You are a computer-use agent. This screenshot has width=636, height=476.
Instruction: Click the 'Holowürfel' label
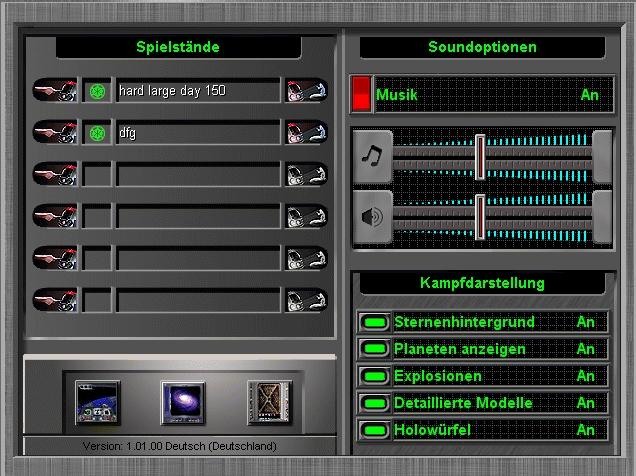pyautogui.click(x=432, y=430)
